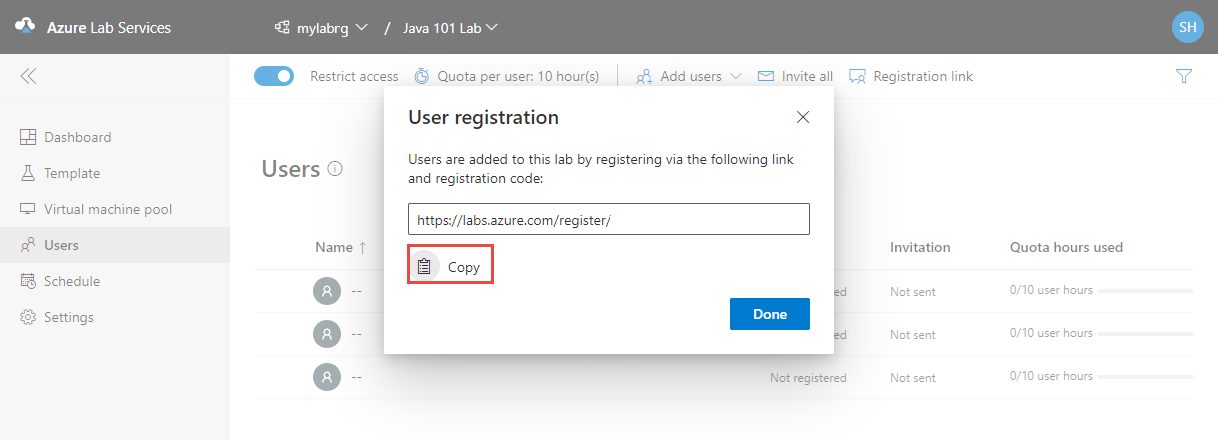This screenshot has width=1218, height=440.
Task: Toggle the Restrict access switch
Action: click(x=274, y=76)
